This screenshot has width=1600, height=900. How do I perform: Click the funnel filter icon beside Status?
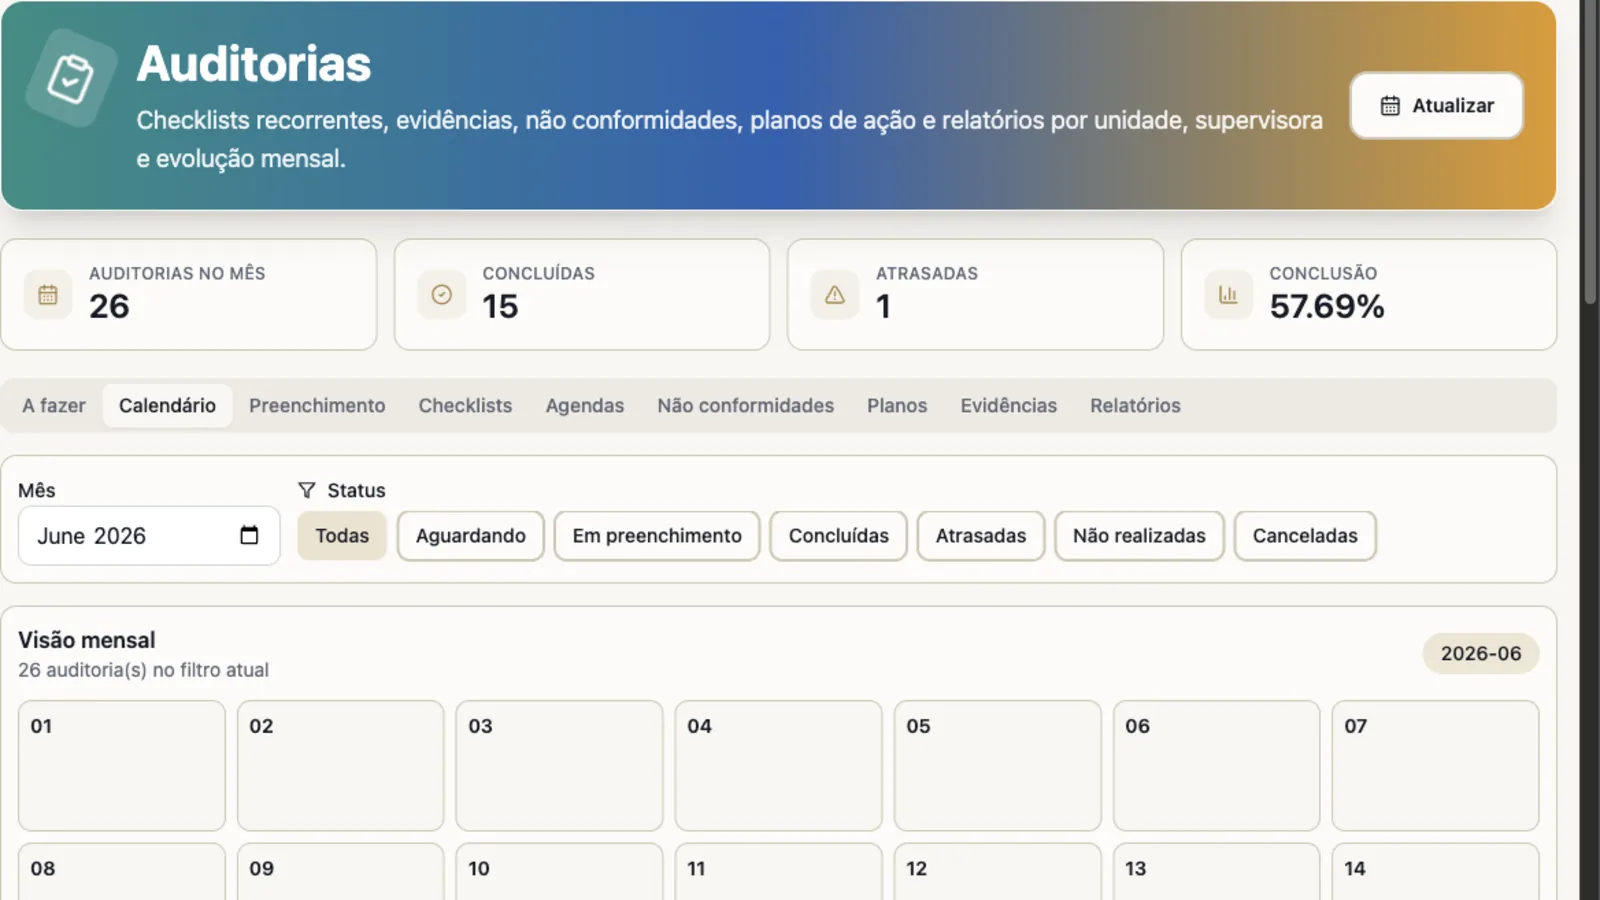tap(307, 490)
